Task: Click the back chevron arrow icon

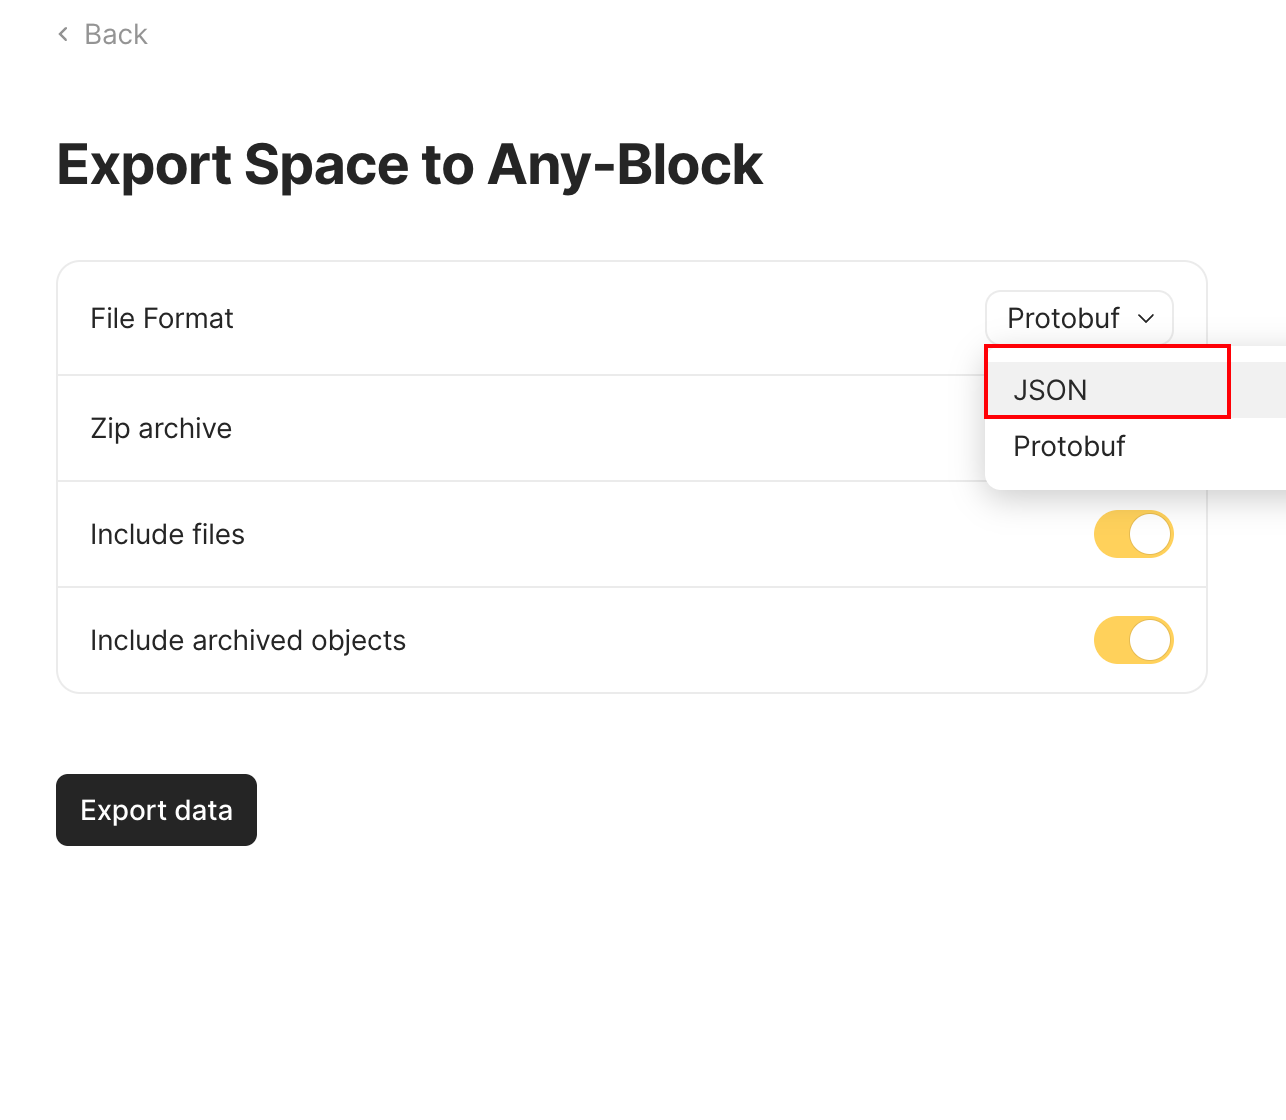Action: pos(63,35)
